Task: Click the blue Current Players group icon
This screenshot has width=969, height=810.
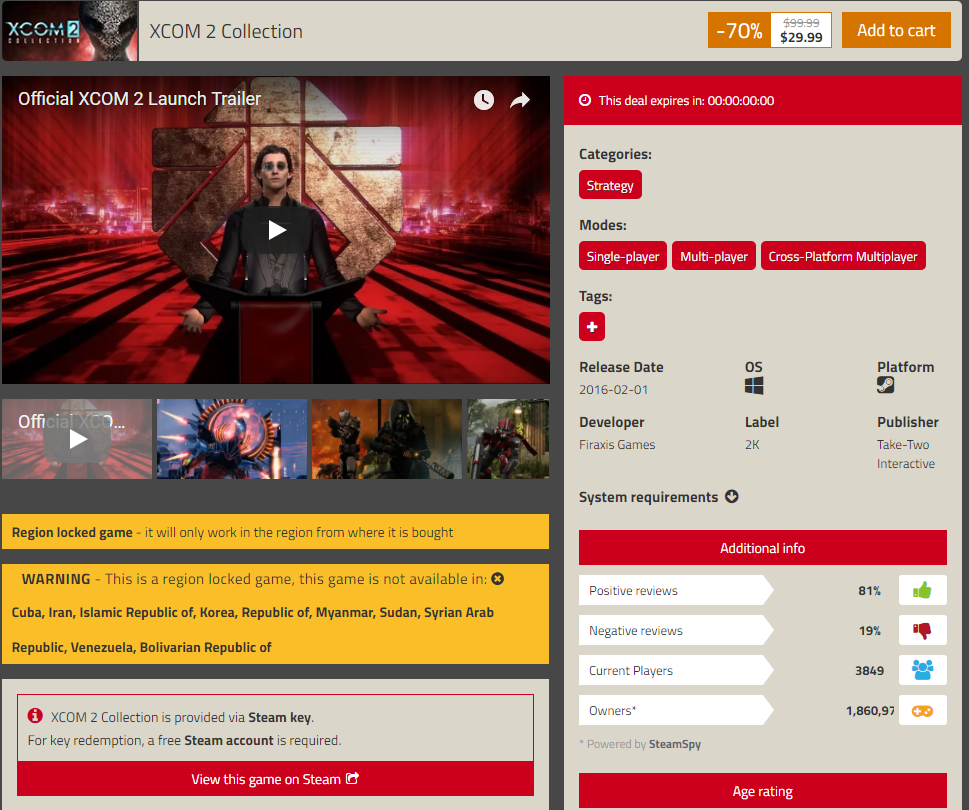Action: click(x=923, y=670)
